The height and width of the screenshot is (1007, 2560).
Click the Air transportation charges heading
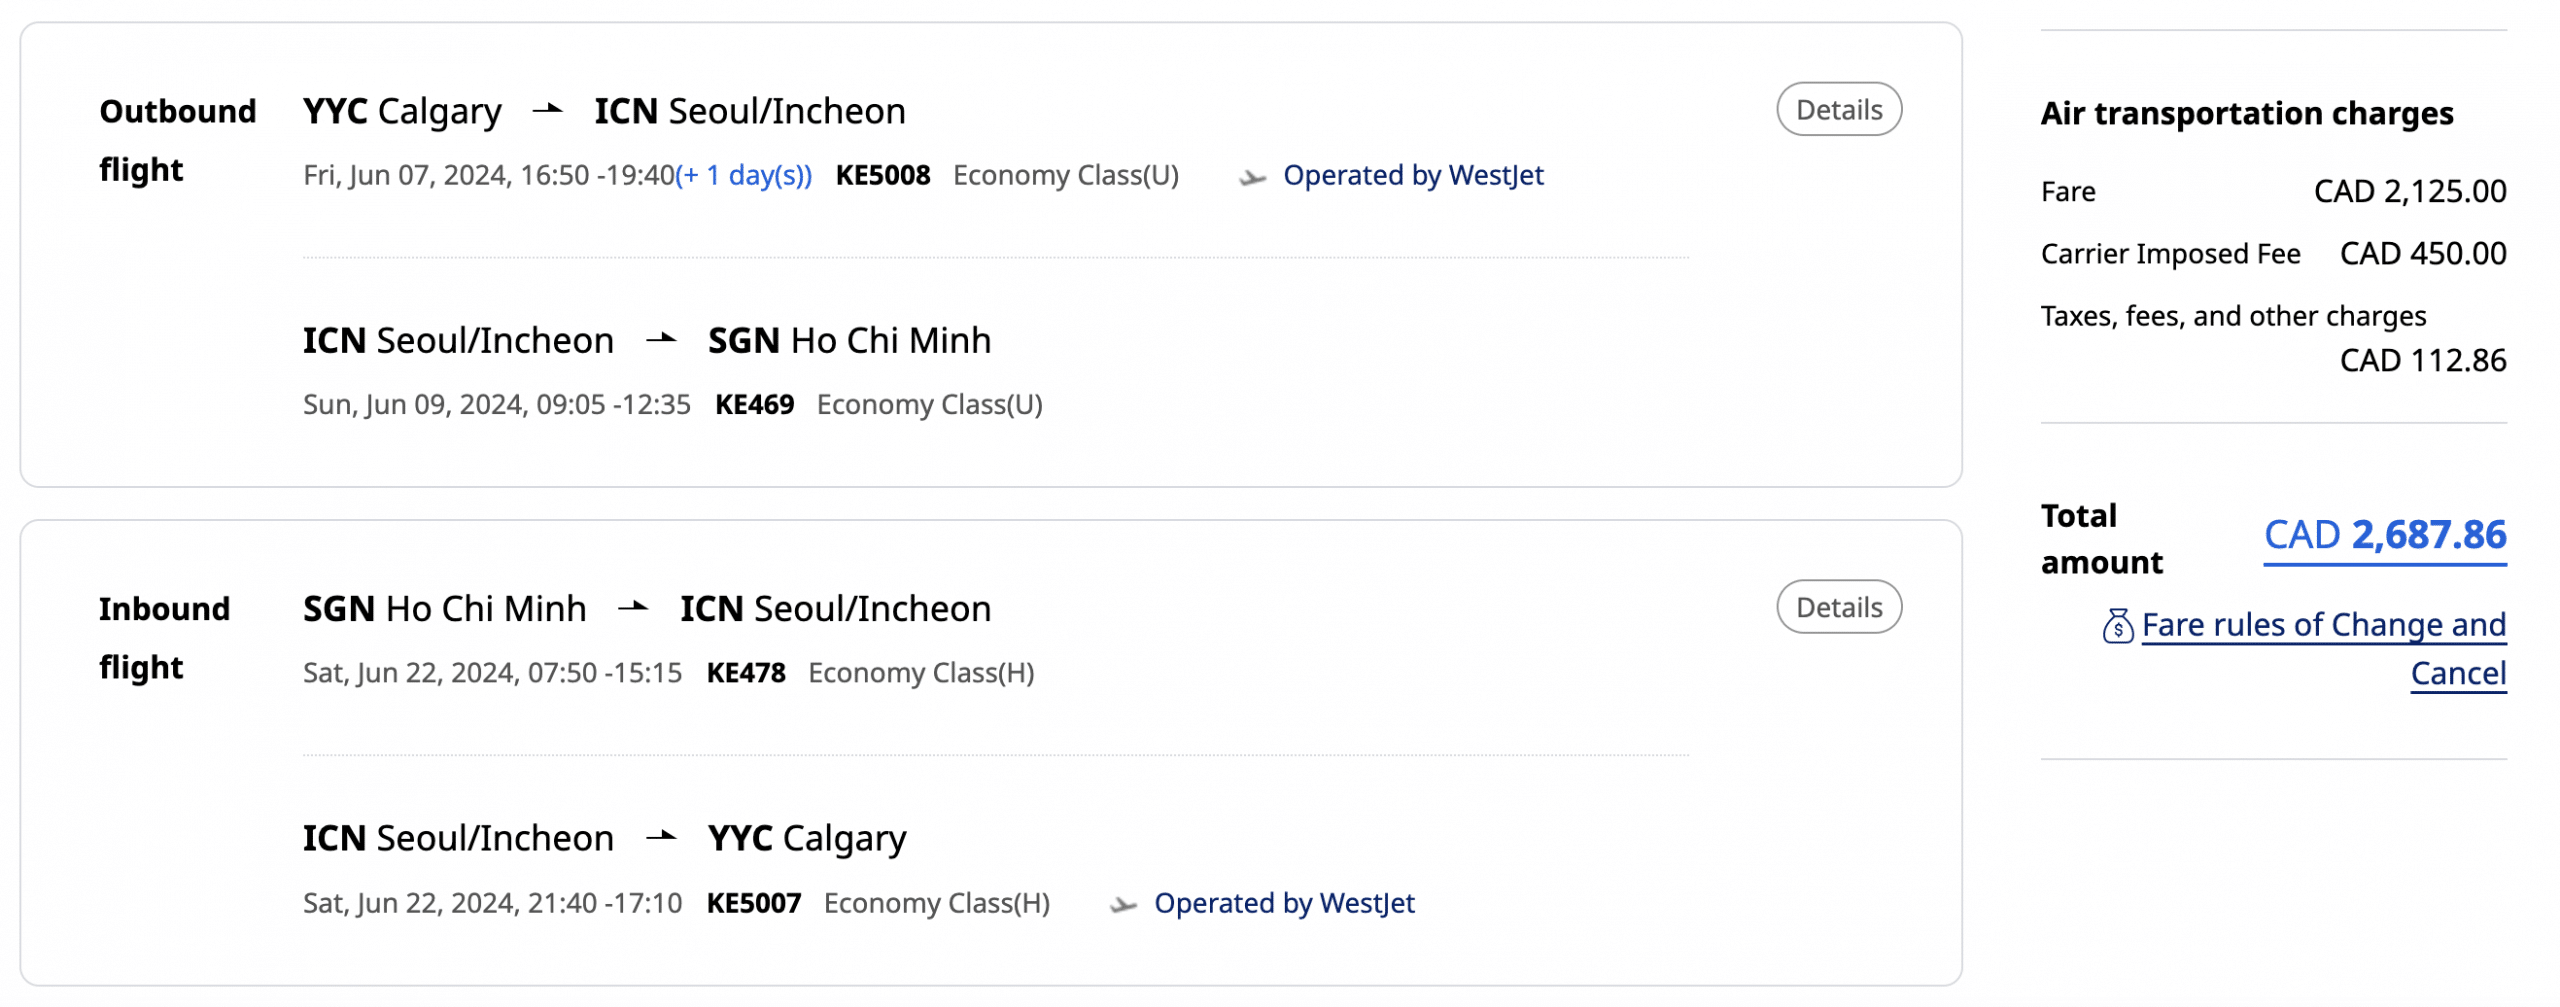click(2246, 114)
